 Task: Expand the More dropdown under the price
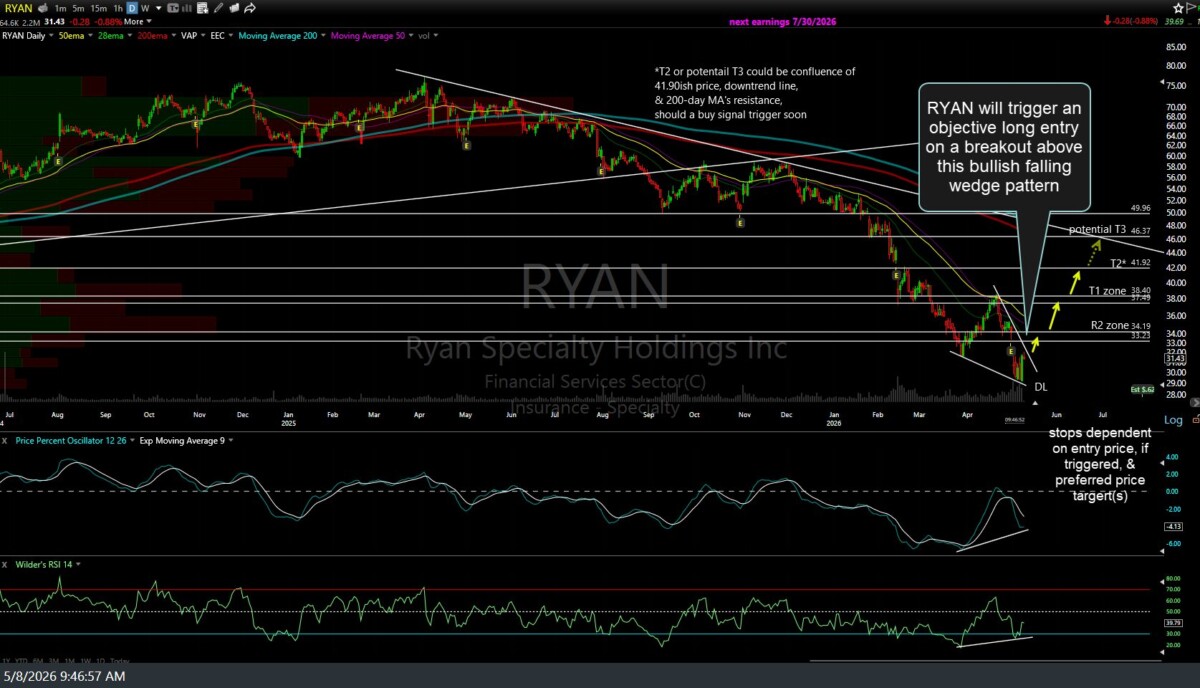[137, 22]
